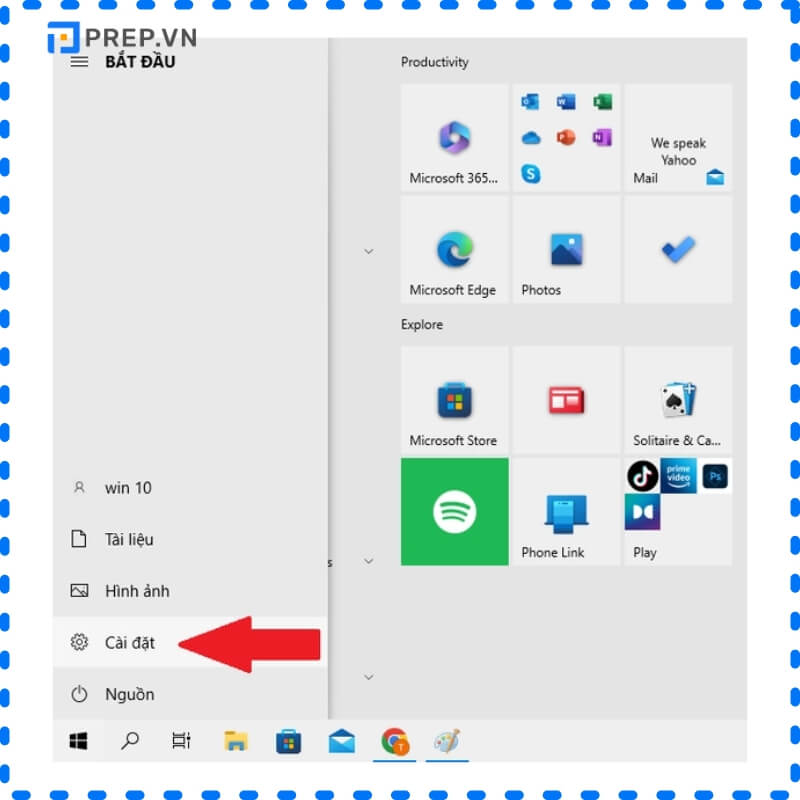Open Mail from the taskbar

coord(342,741)
